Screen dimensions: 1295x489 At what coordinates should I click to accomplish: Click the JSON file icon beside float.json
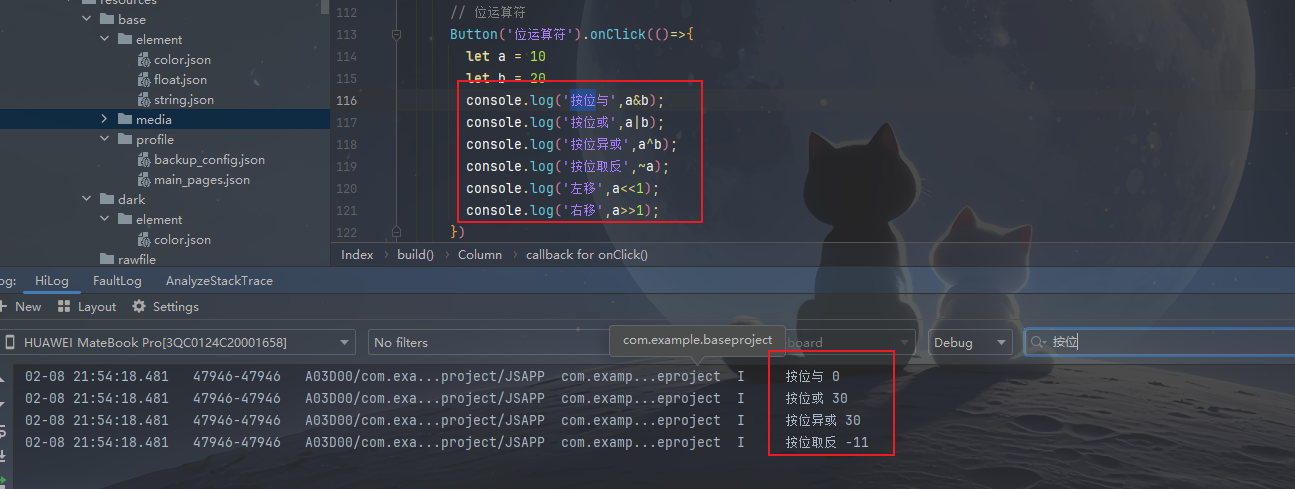(x=144, y=80)
